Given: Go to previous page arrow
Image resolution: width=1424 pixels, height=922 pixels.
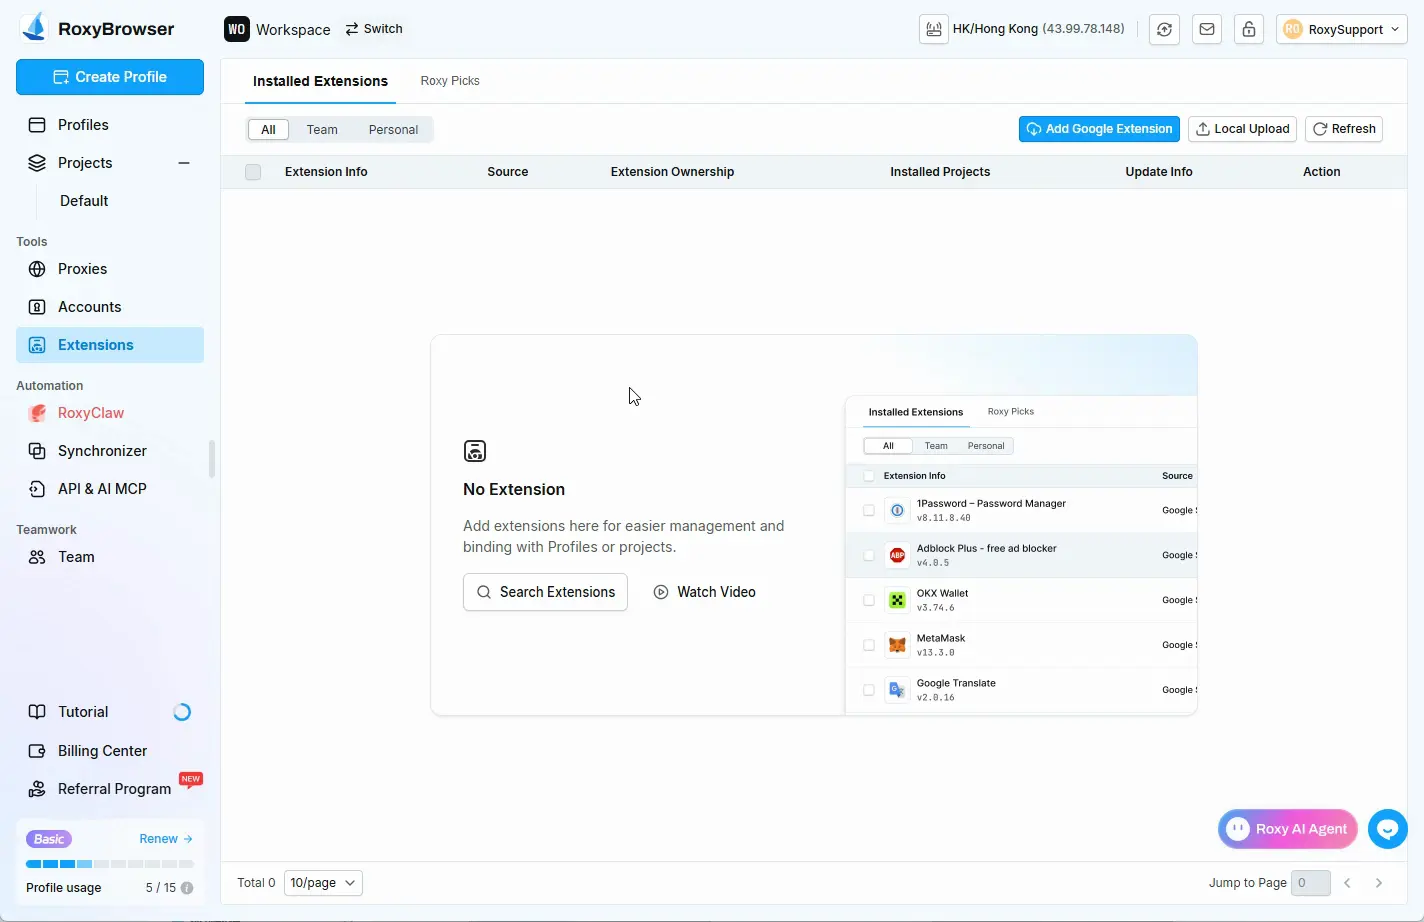Looking at the screenshot, I should pos(1348,883).
